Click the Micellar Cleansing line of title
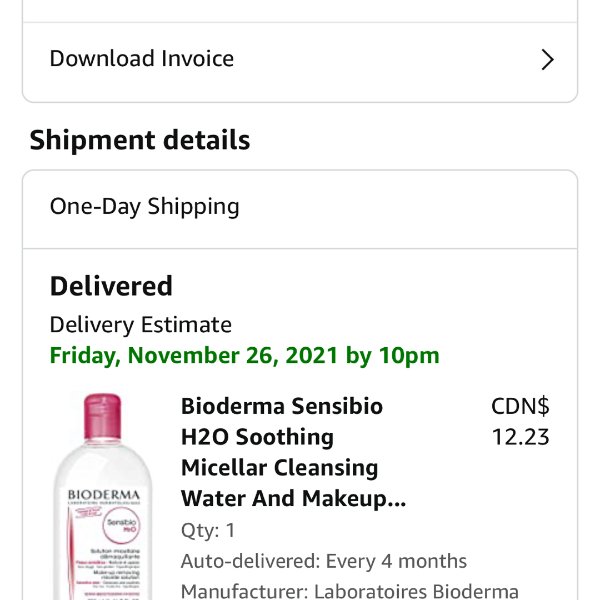 tap(279, 468)
